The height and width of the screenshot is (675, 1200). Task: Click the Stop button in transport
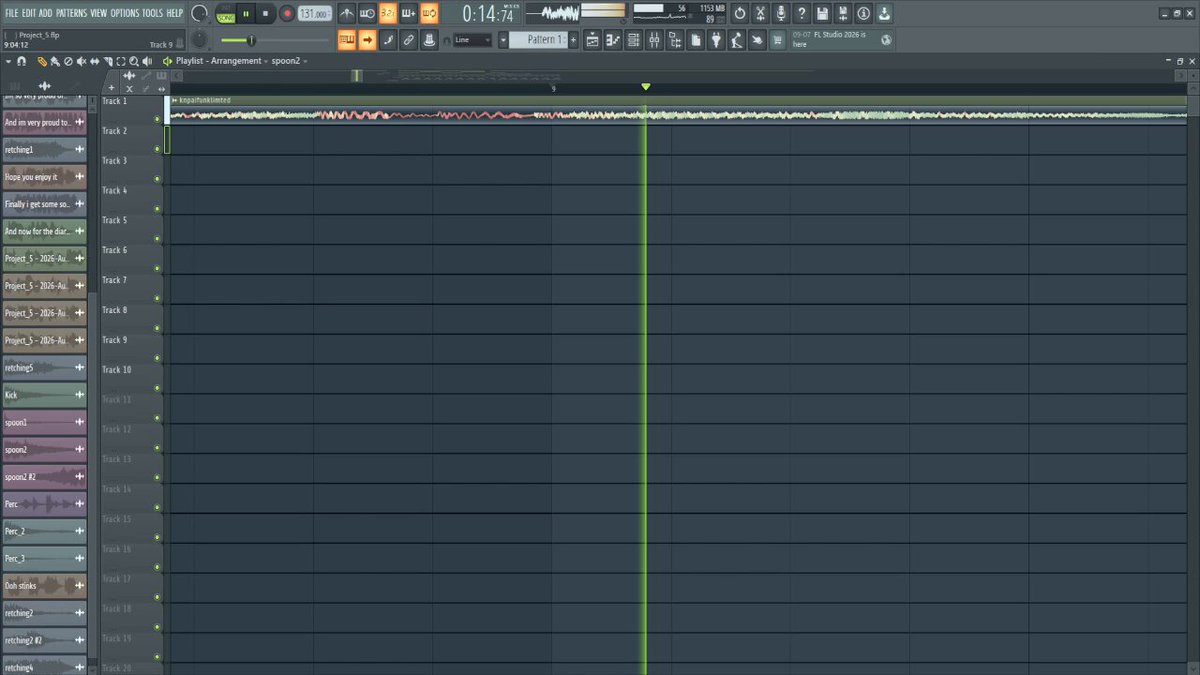(265, 13)
